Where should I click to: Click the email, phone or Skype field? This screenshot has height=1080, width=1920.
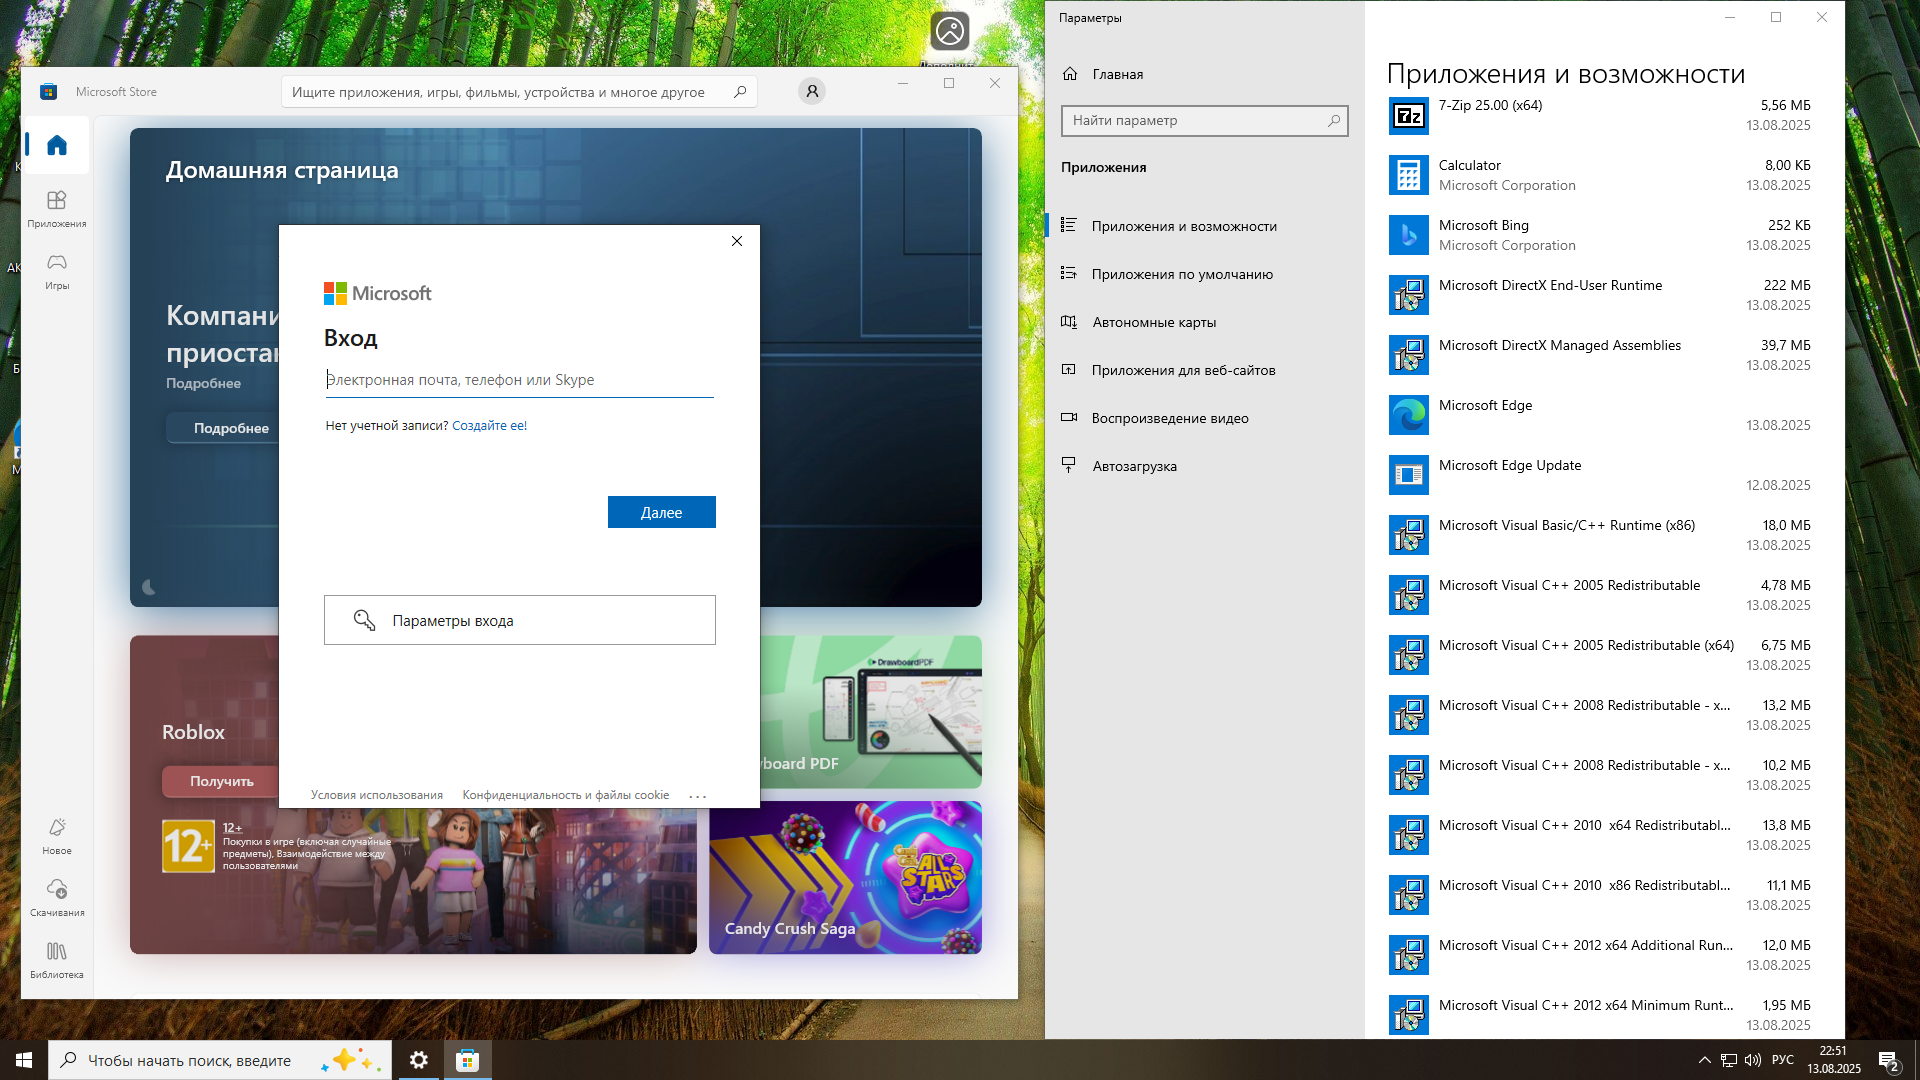(x=519, y=380)
